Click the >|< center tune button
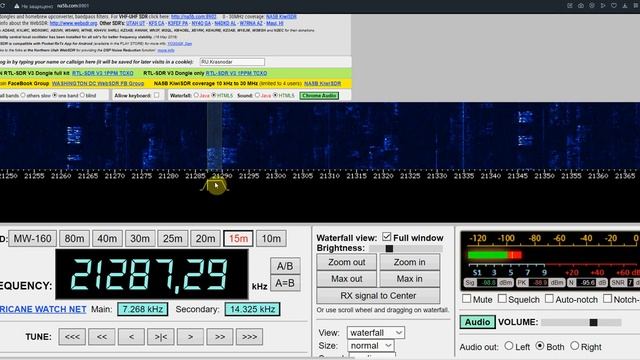Viewport: 640px width, 360px height. click(x=161, y=337)
